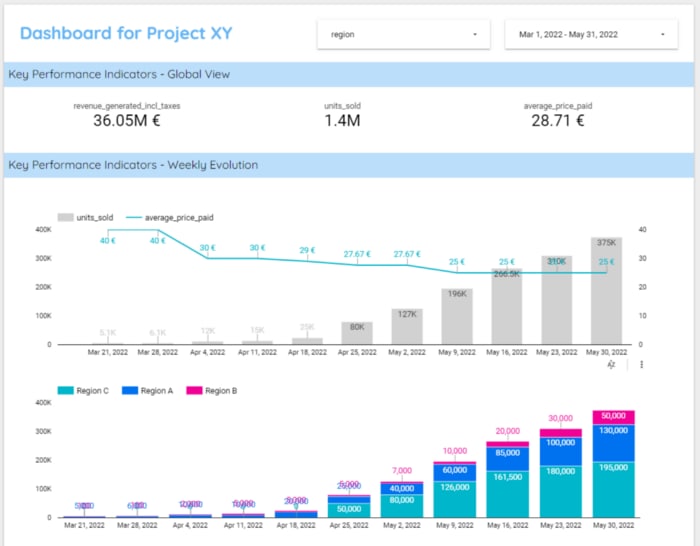Click the 266.5K bar label for May 16
The height and width of the screenshot is (546, 700).
pyautogui.click(x=507, y=274)
